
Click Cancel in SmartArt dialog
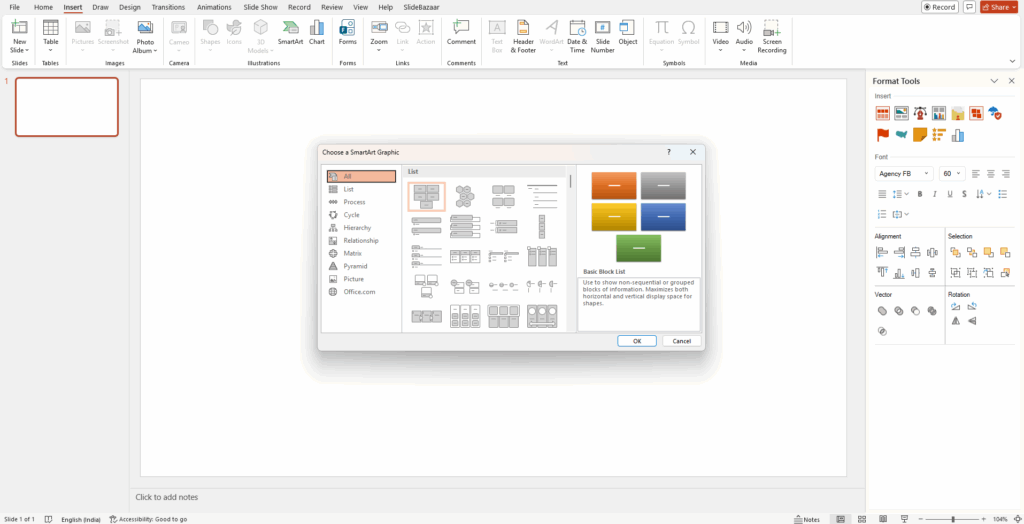tap(681, 341)
